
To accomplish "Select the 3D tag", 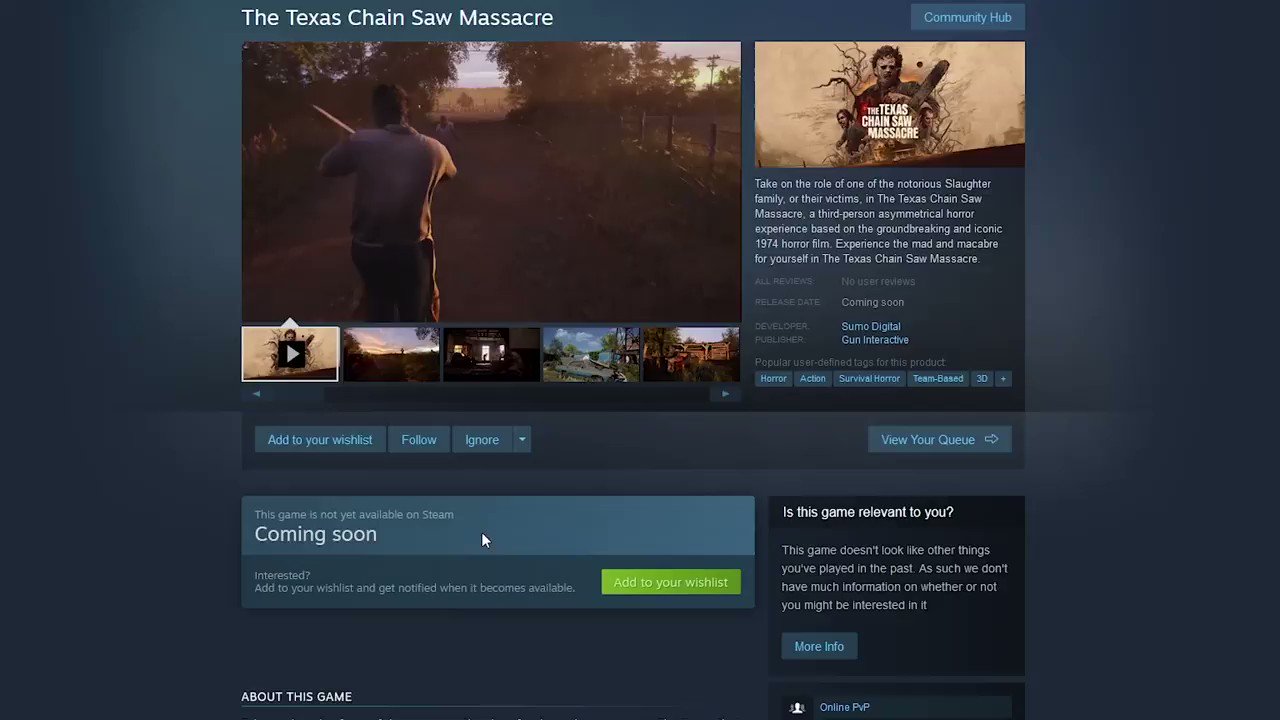I will click(982, 379).
